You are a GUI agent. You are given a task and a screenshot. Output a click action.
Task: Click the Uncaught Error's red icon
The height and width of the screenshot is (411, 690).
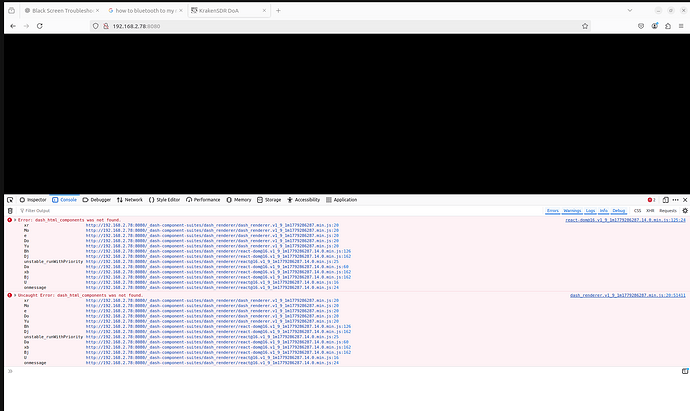9,295
